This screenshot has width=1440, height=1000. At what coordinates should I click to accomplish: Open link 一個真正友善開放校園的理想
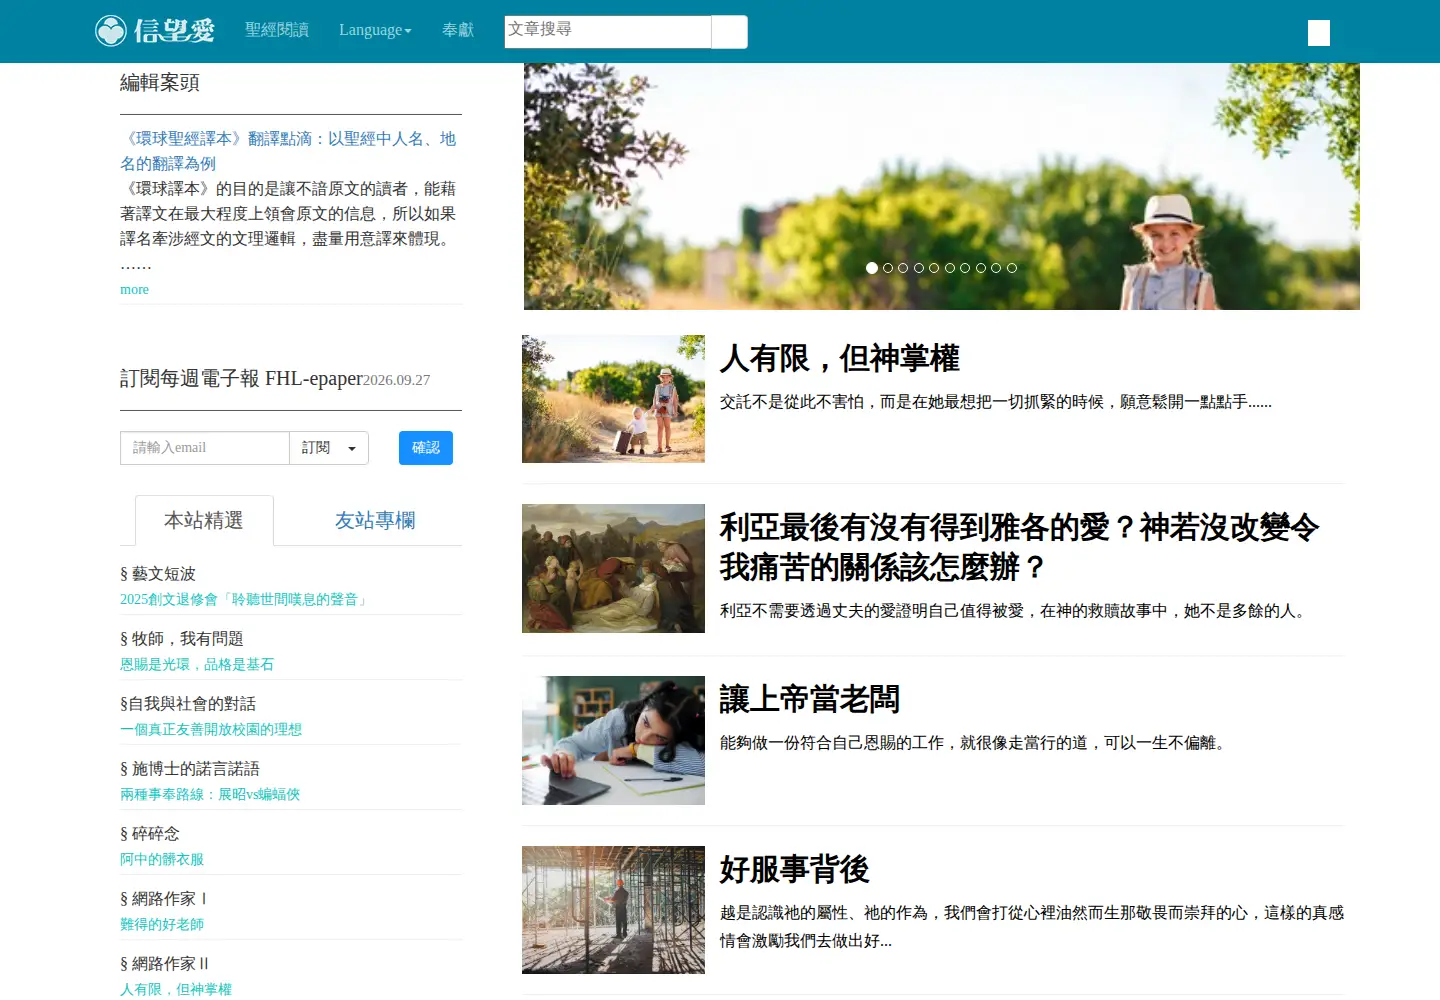click(211, 729)
